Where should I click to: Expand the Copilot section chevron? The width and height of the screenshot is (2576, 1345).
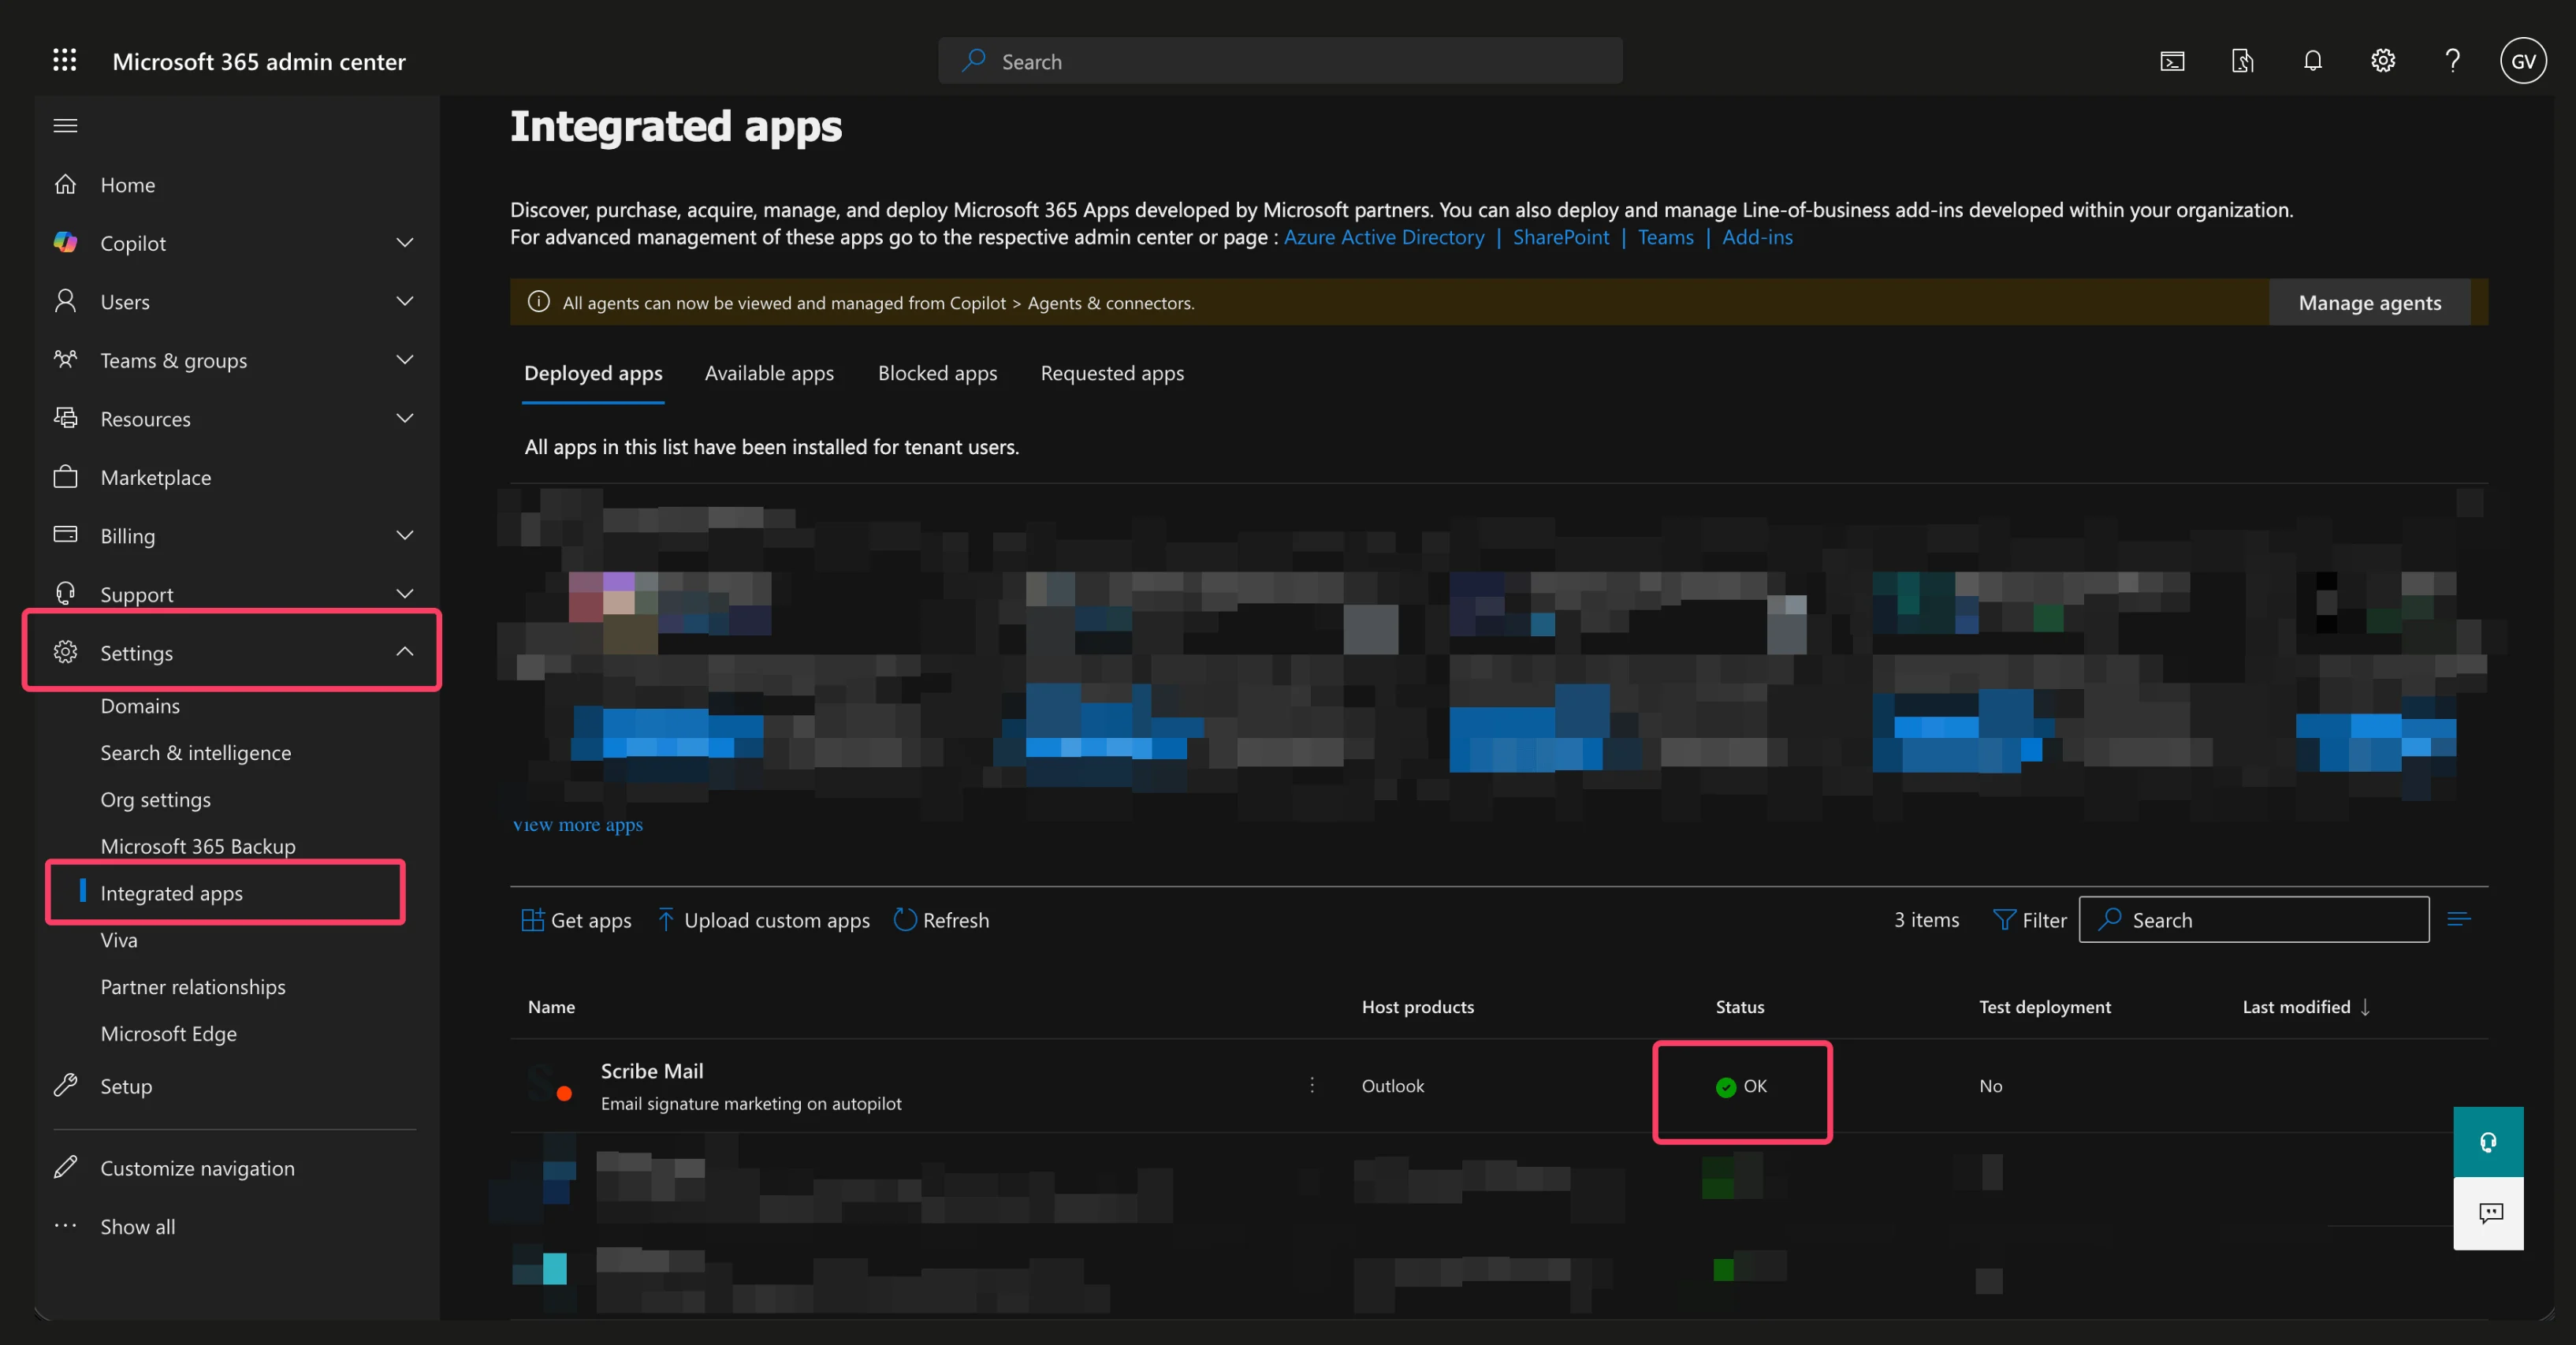404,242
